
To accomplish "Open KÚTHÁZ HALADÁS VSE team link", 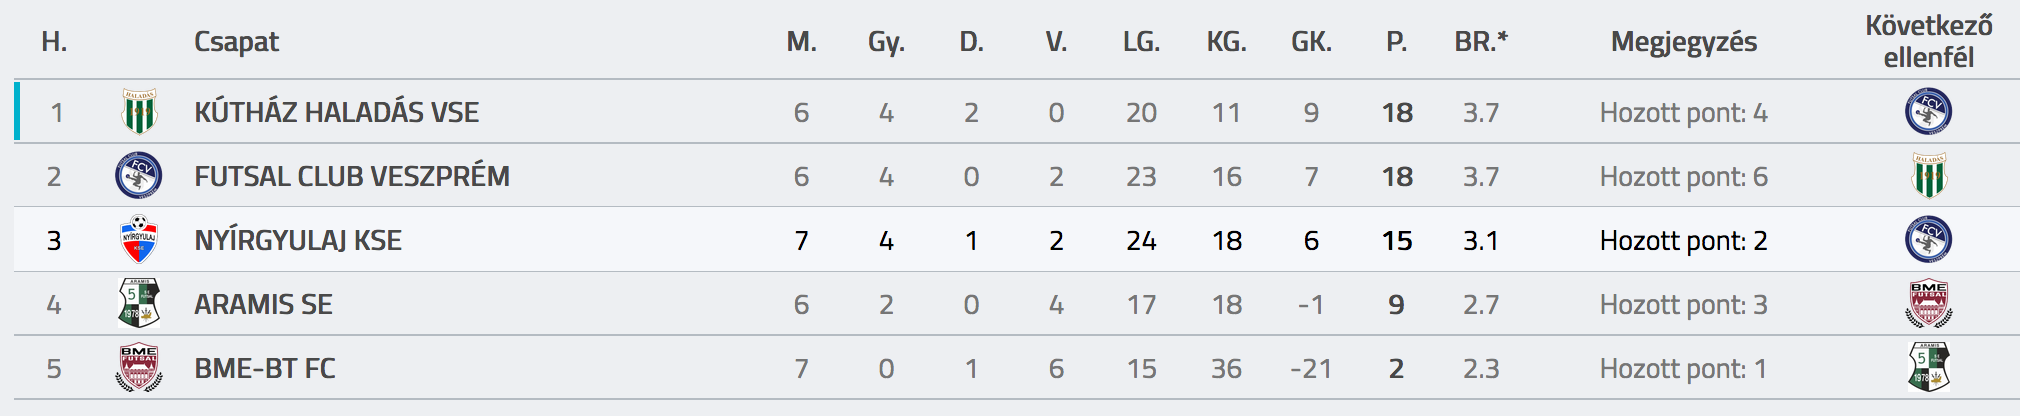I will (x=336, y=112).
